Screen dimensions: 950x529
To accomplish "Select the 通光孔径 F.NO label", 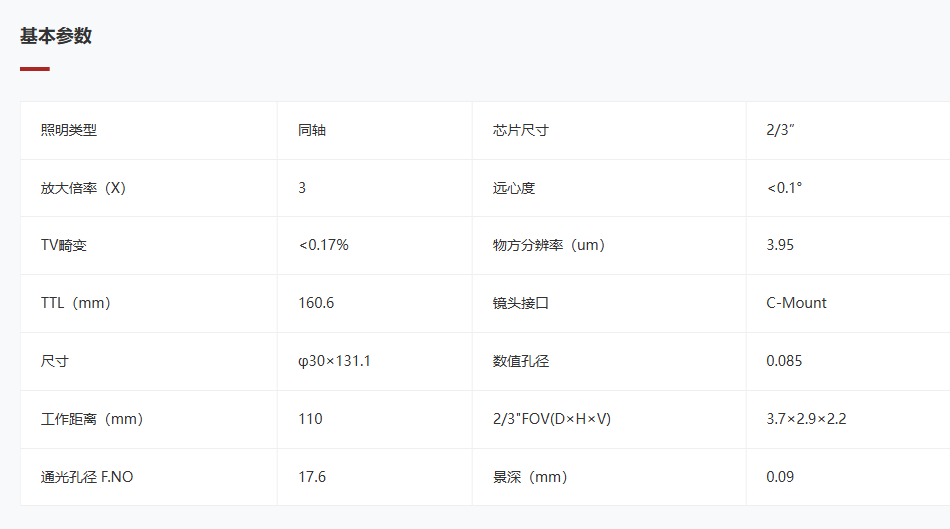I will [87, 477].
